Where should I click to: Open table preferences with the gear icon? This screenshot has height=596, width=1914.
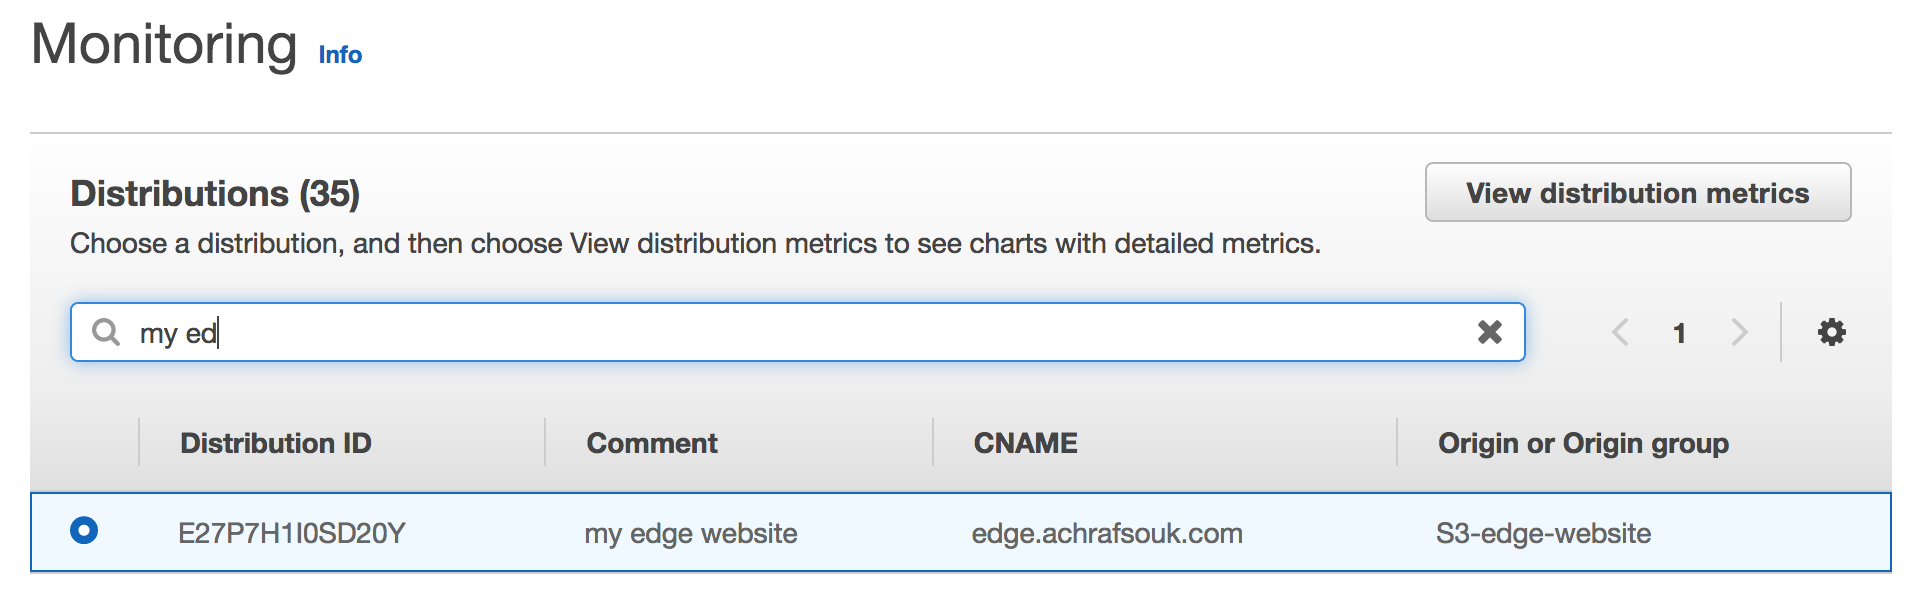(1831, 332)
